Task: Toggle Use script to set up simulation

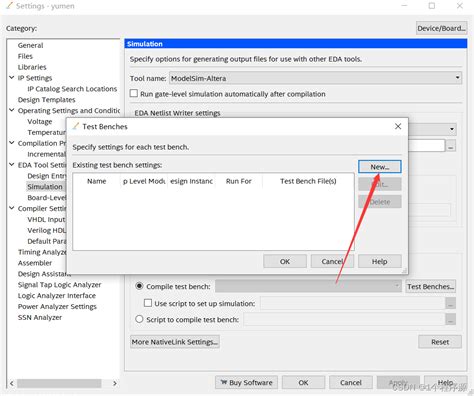Action: (x=148, y=303)
